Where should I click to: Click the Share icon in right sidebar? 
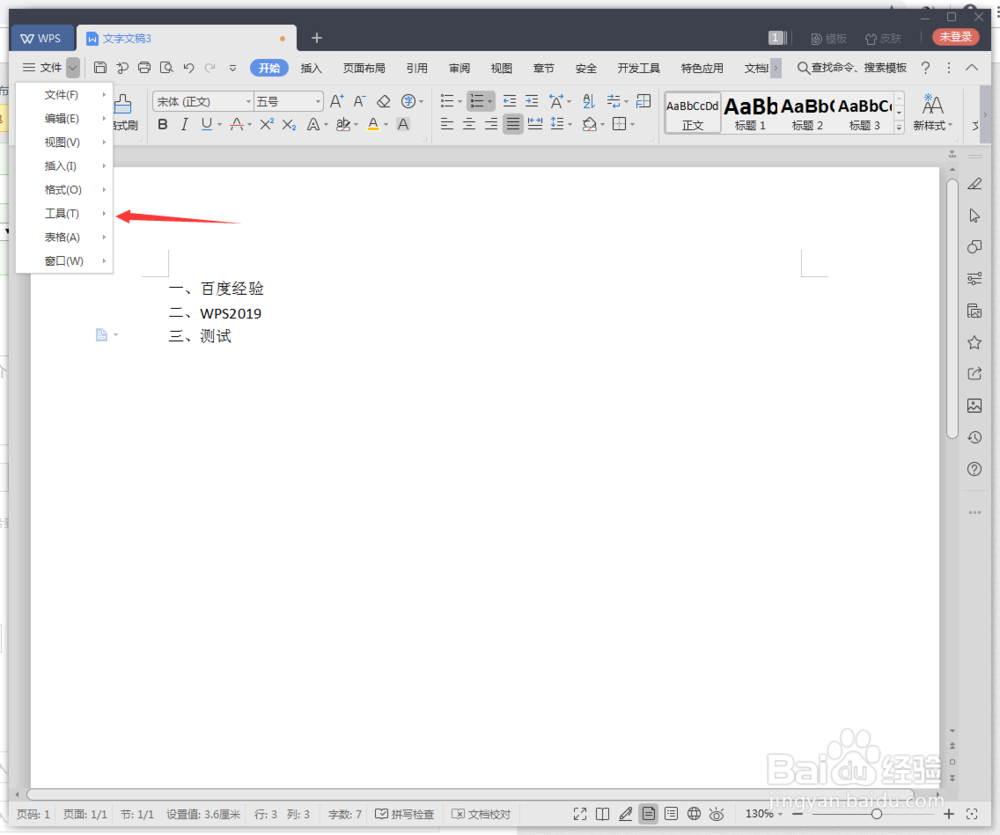click(974, 374)
